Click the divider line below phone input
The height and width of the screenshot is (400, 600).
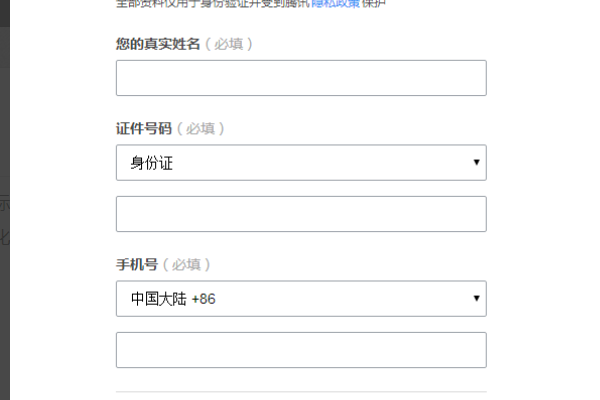click(300, 391)
